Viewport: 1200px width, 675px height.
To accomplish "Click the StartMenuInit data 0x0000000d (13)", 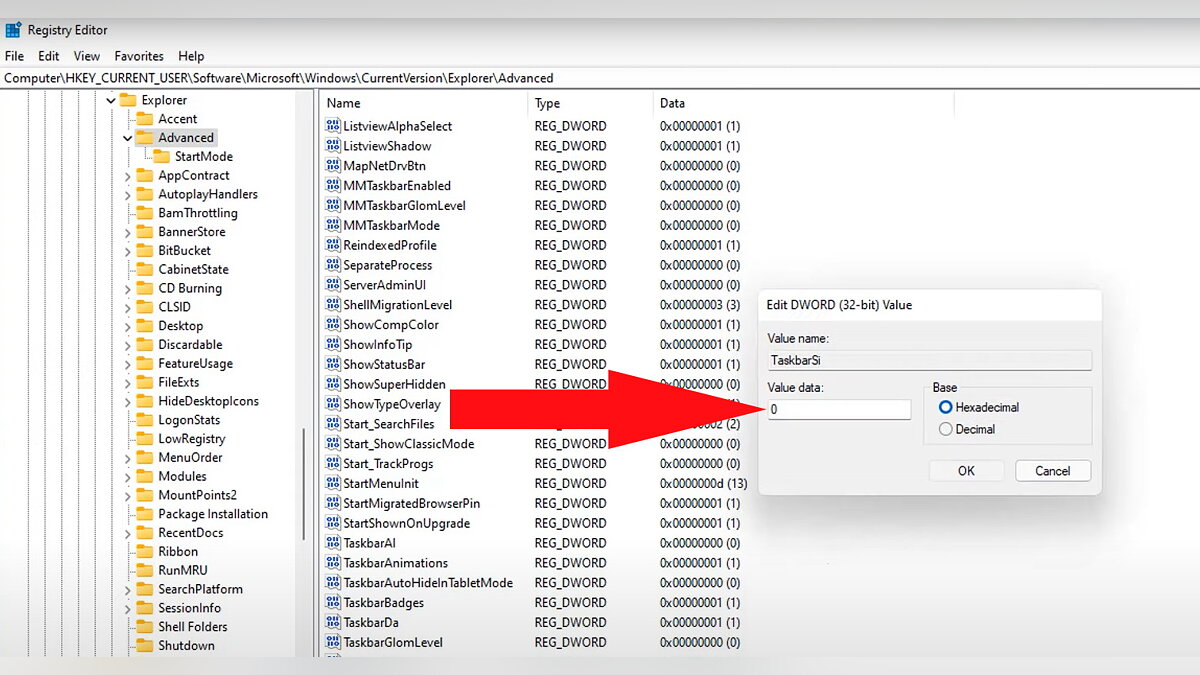I will 704,483.
